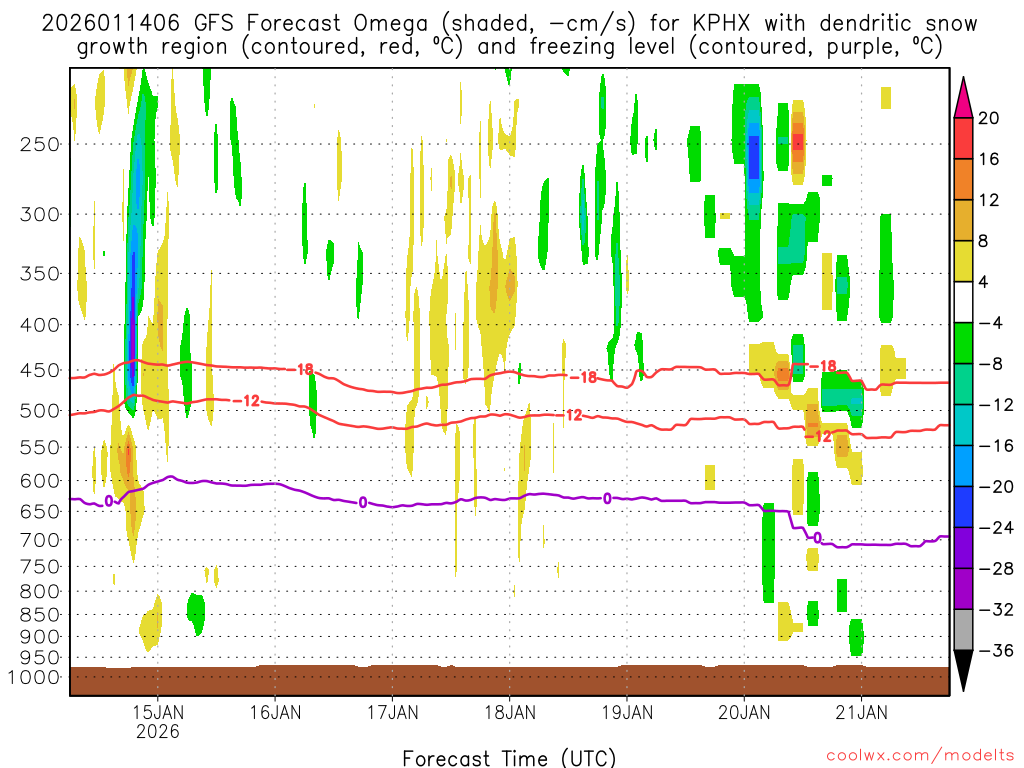
Task: Click the 750 pressure level label
Action: [x=40, y=567]
